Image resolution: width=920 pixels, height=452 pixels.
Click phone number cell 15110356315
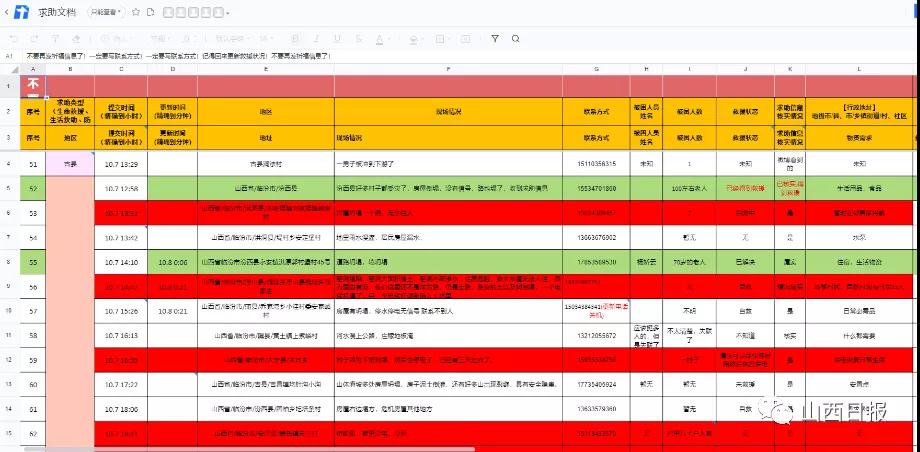(x=596, y=163)
